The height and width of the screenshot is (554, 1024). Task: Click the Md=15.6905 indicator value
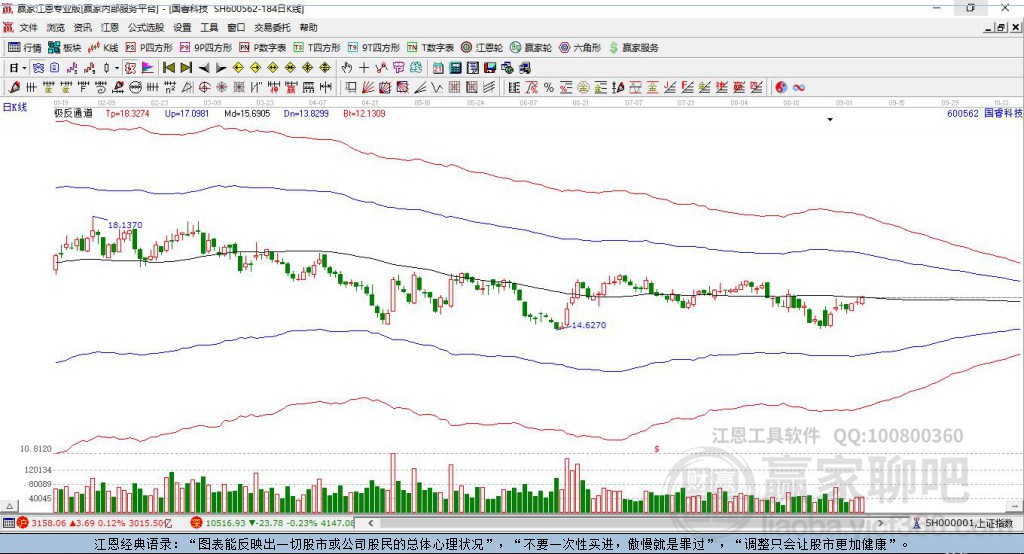coord(247,113)
